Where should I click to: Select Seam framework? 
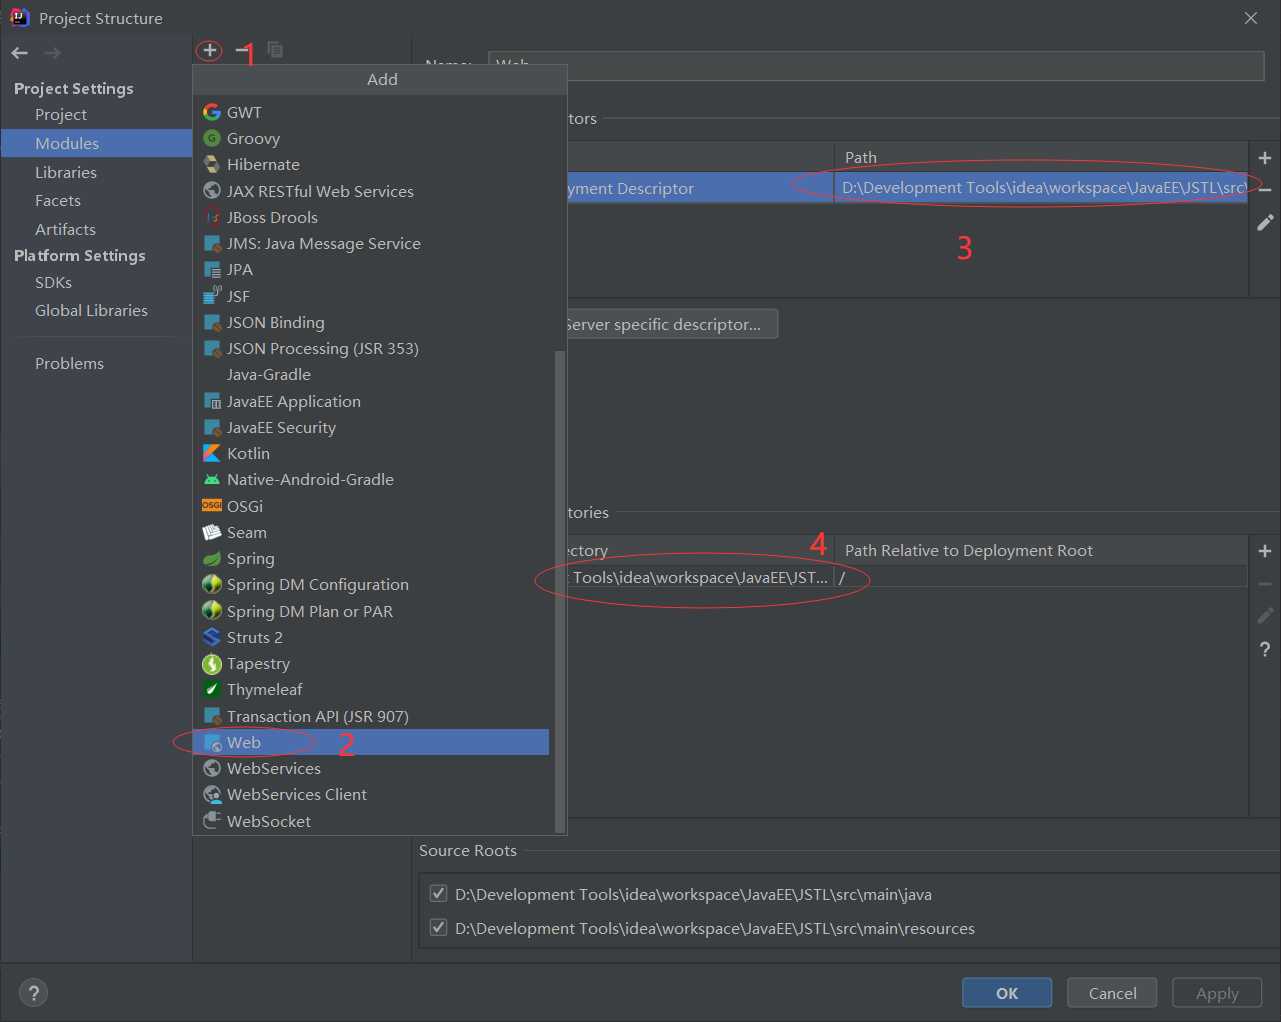click(x=371, y=532)
